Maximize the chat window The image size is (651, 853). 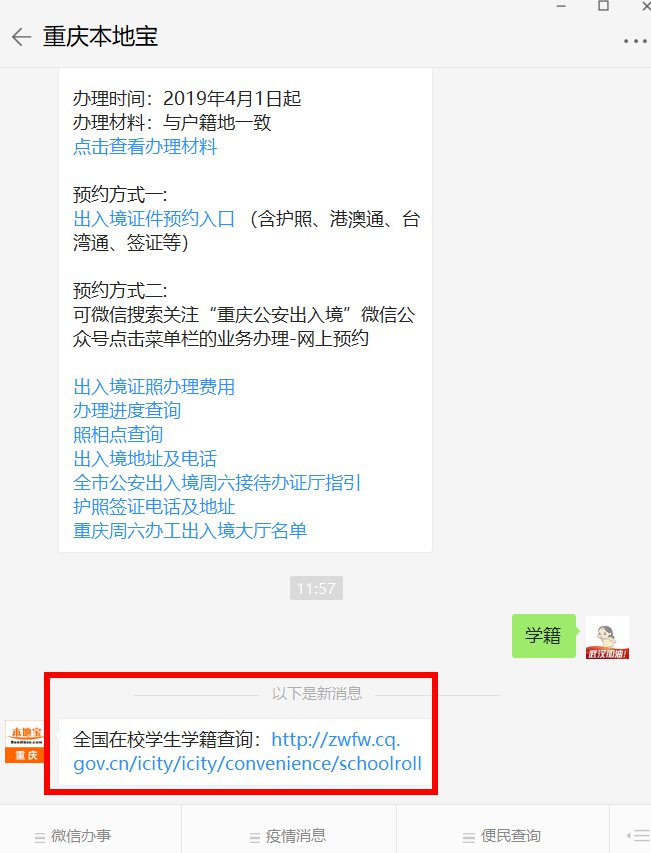[603, 6]
